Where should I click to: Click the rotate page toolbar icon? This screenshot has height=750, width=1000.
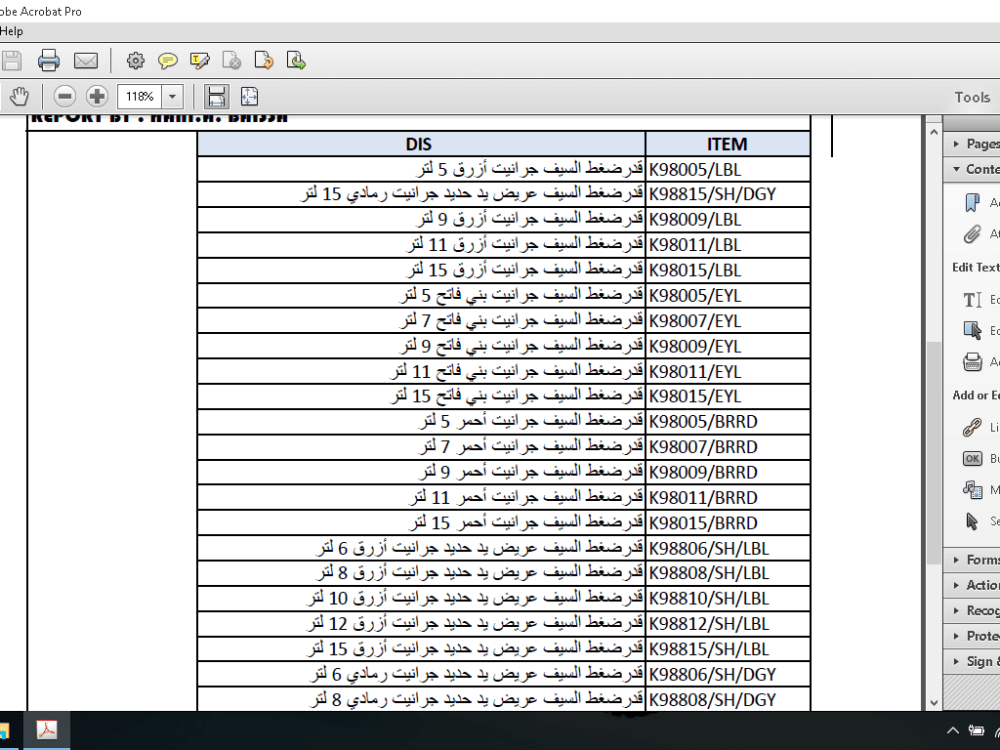click(263, 61)
